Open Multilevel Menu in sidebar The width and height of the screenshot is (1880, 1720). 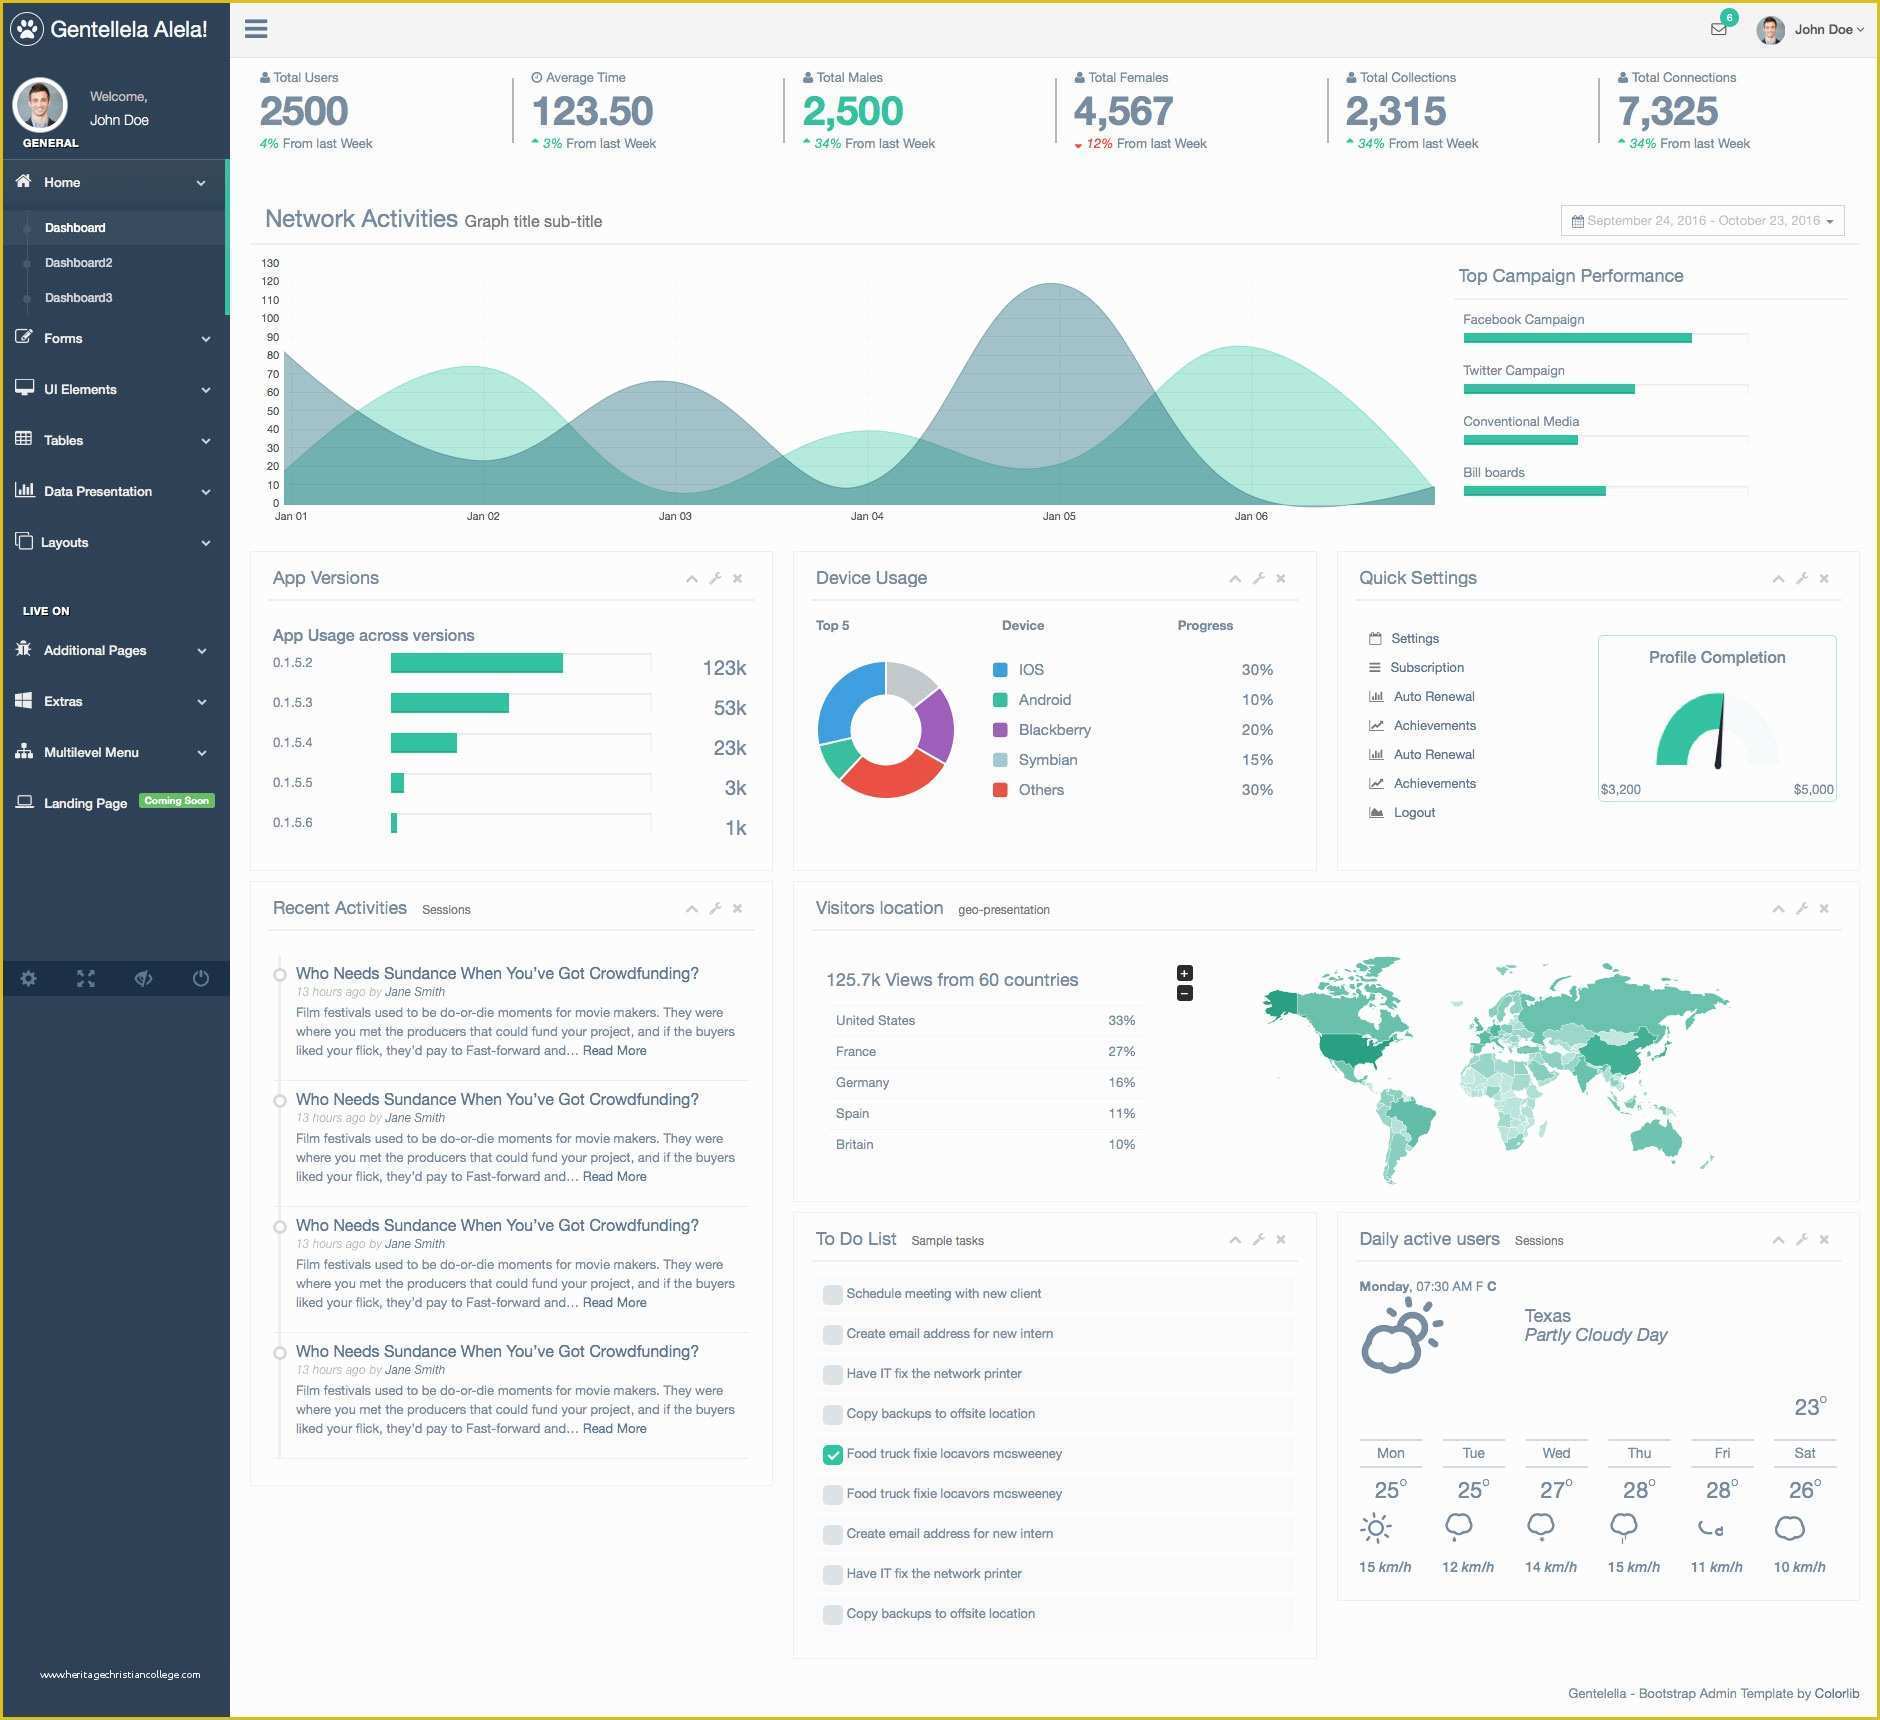click(114, 753)
